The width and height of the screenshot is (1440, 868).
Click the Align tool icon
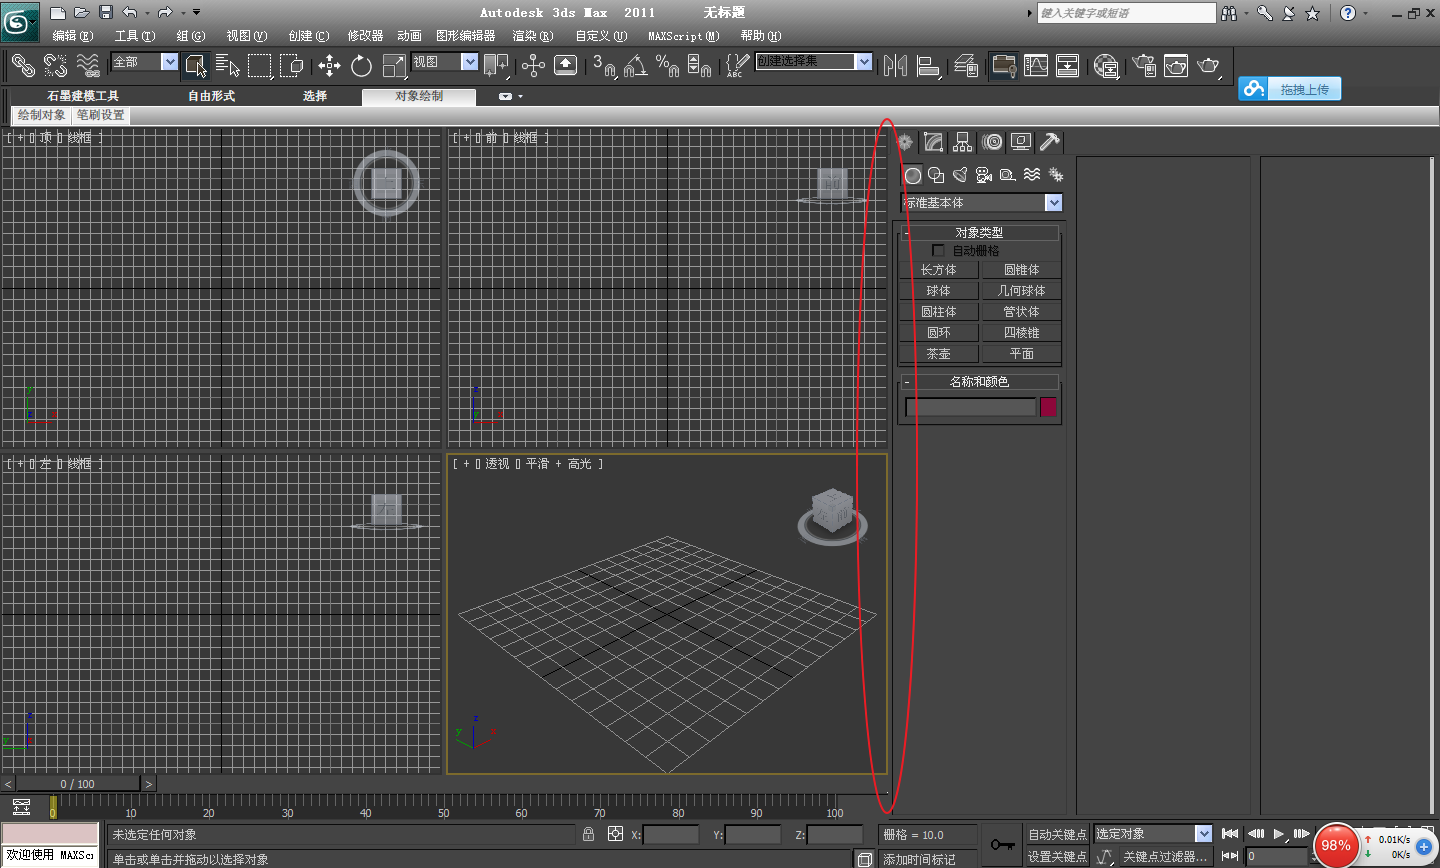[928, 66]
